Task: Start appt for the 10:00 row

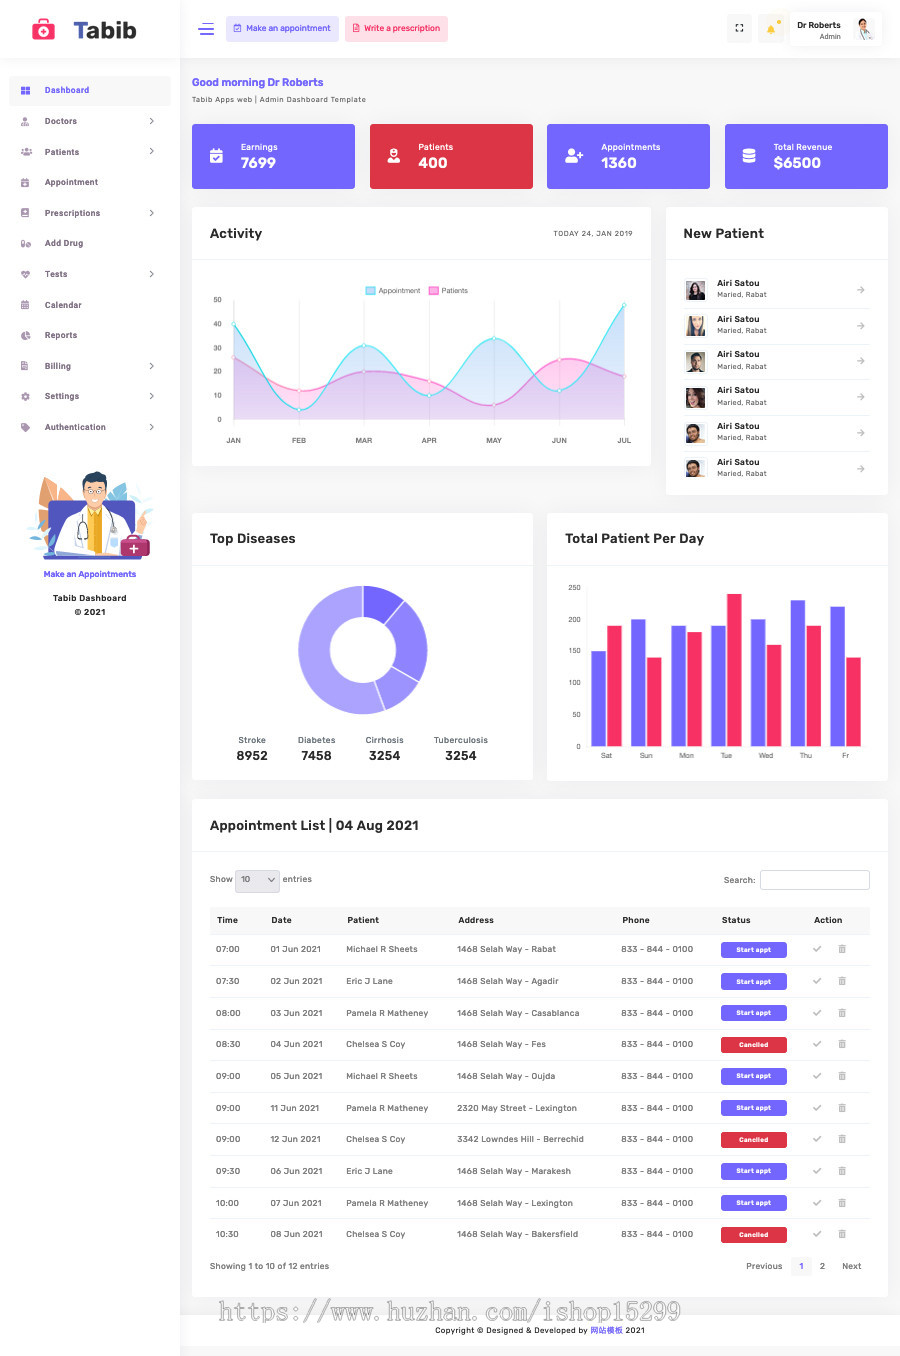Action: click(x=754, y=1203)
